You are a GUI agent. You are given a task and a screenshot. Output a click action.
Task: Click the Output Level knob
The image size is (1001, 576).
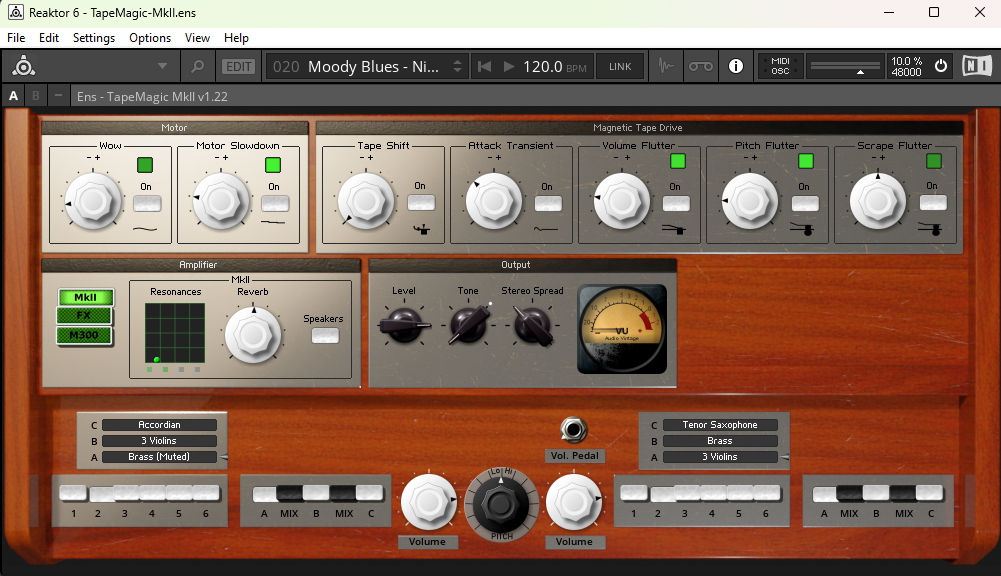pos(403,325)
